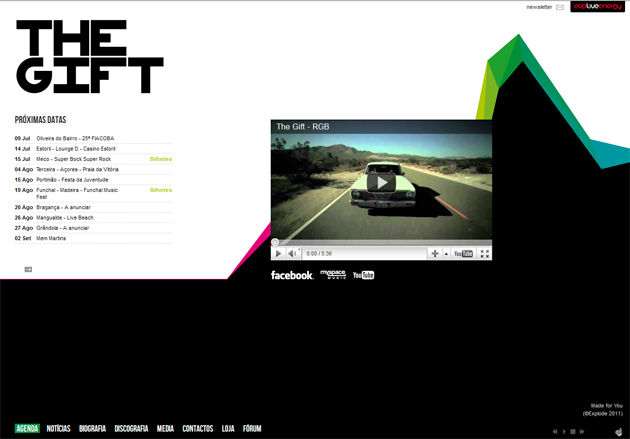This screenshot has height=439, width=630.
Task: Open the Fórum page
Action: 252,429
